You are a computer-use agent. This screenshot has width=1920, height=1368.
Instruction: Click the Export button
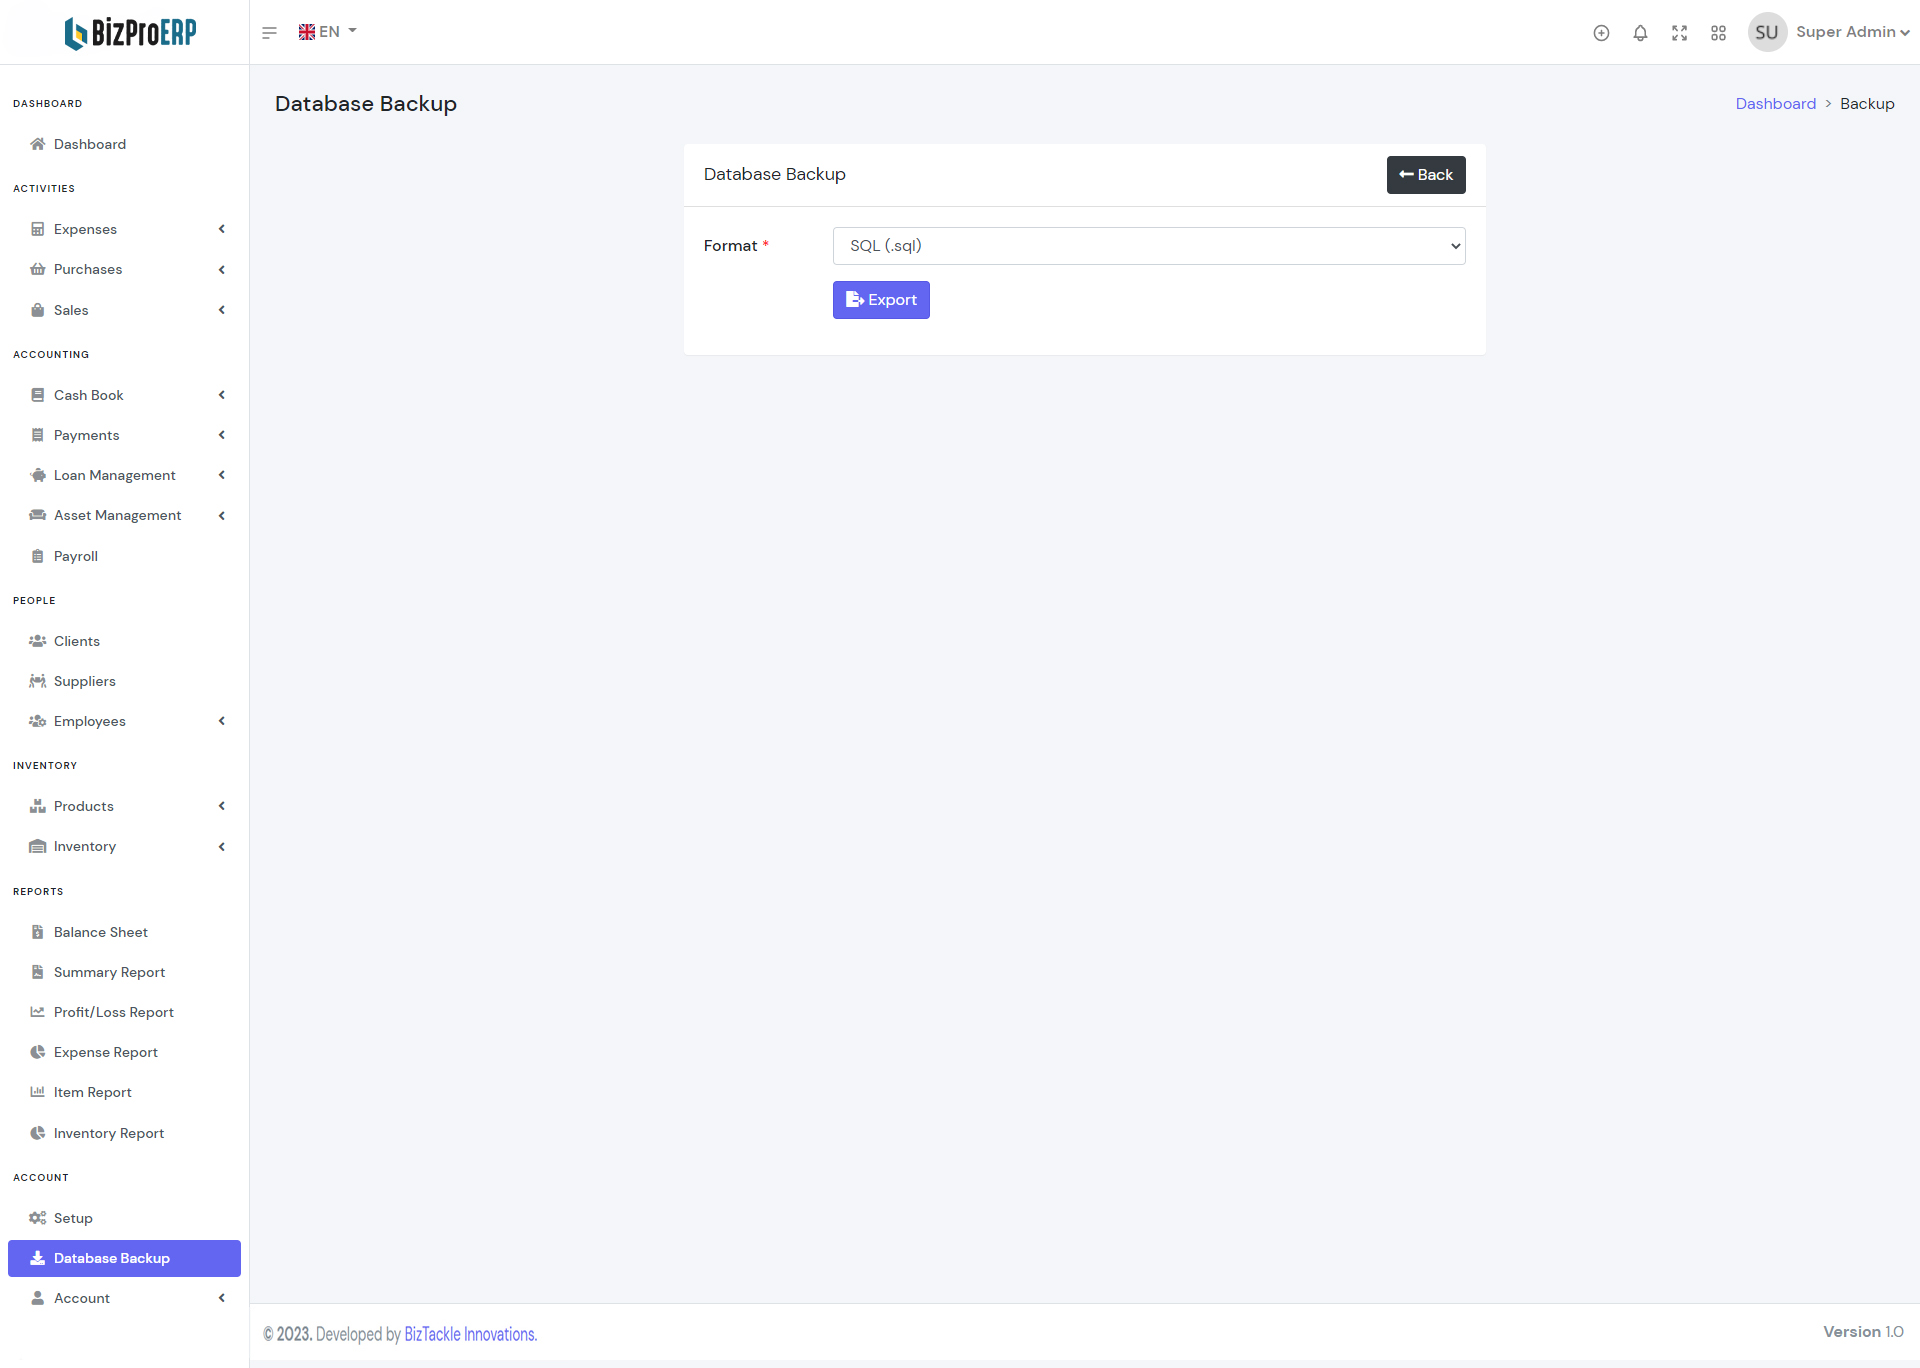[x=881, y=300]
